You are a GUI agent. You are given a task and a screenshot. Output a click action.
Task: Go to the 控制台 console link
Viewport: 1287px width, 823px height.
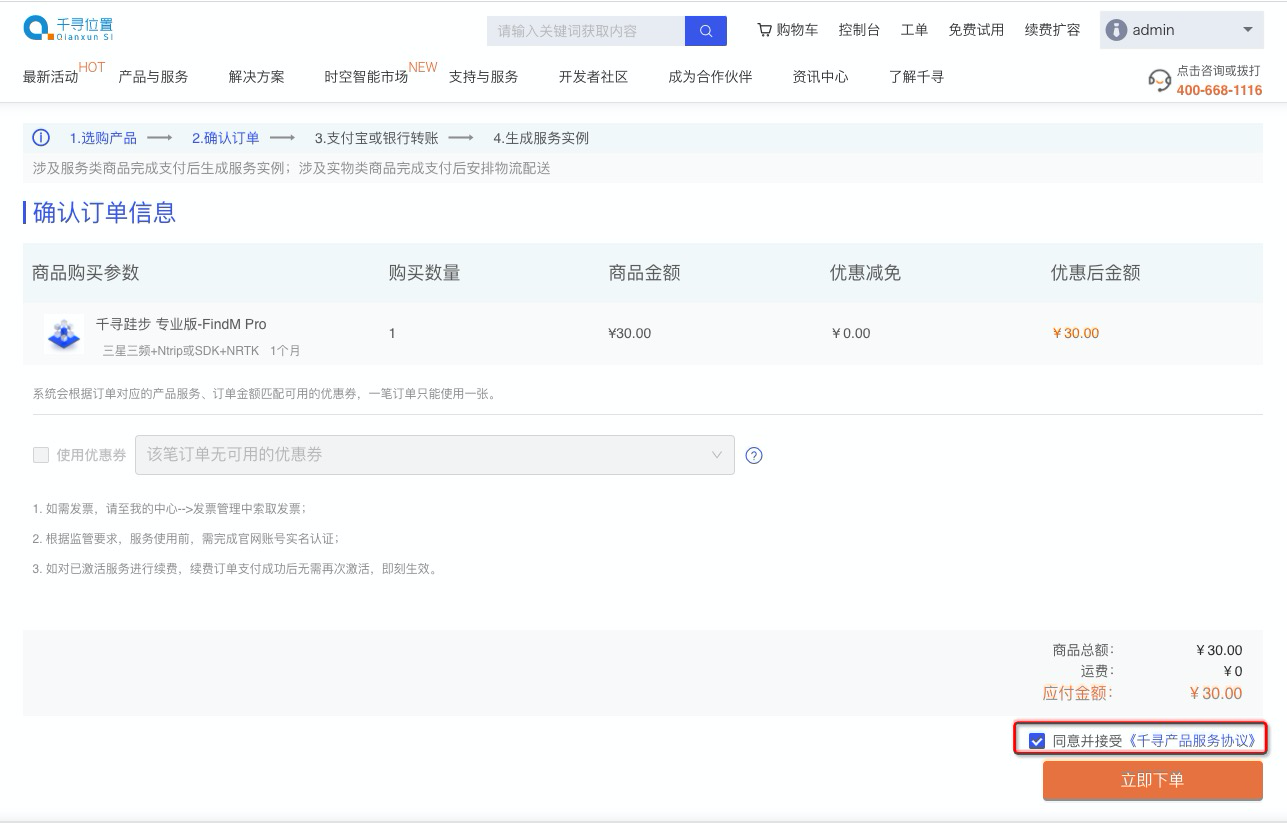point(859,30)
